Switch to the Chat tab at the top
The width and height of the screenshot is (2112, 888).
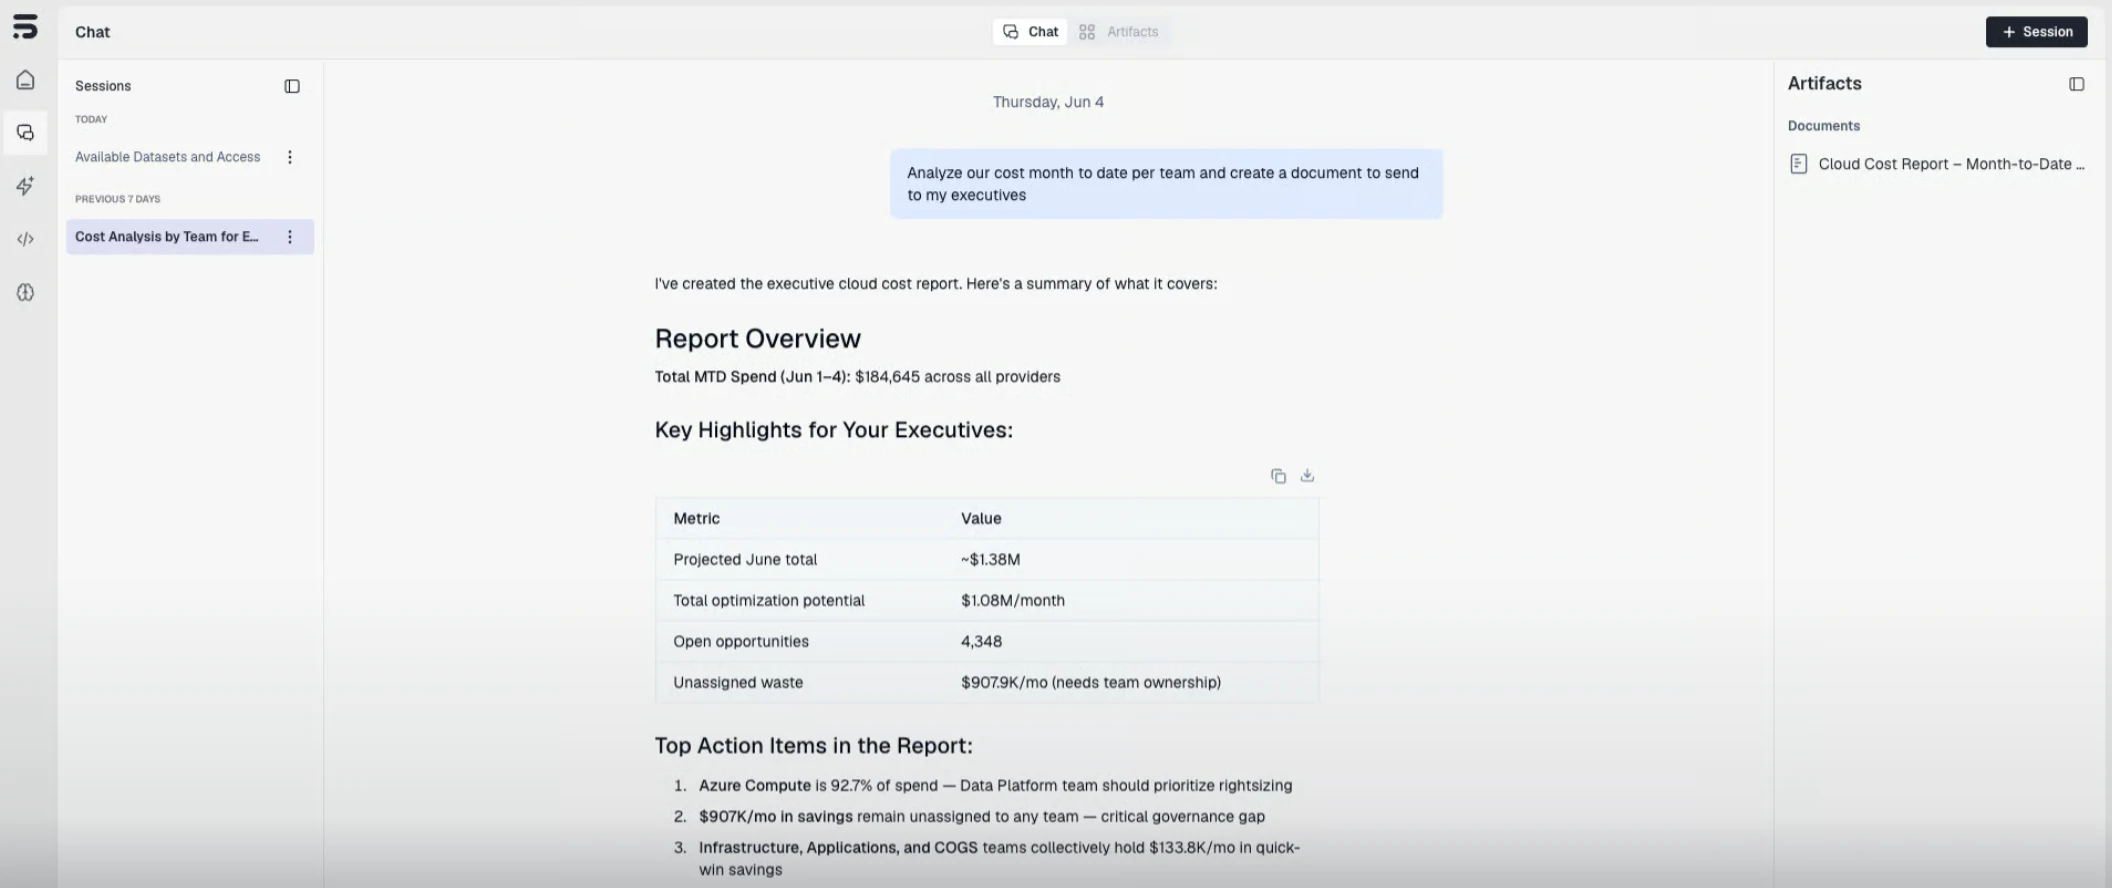coord(1030,32)
